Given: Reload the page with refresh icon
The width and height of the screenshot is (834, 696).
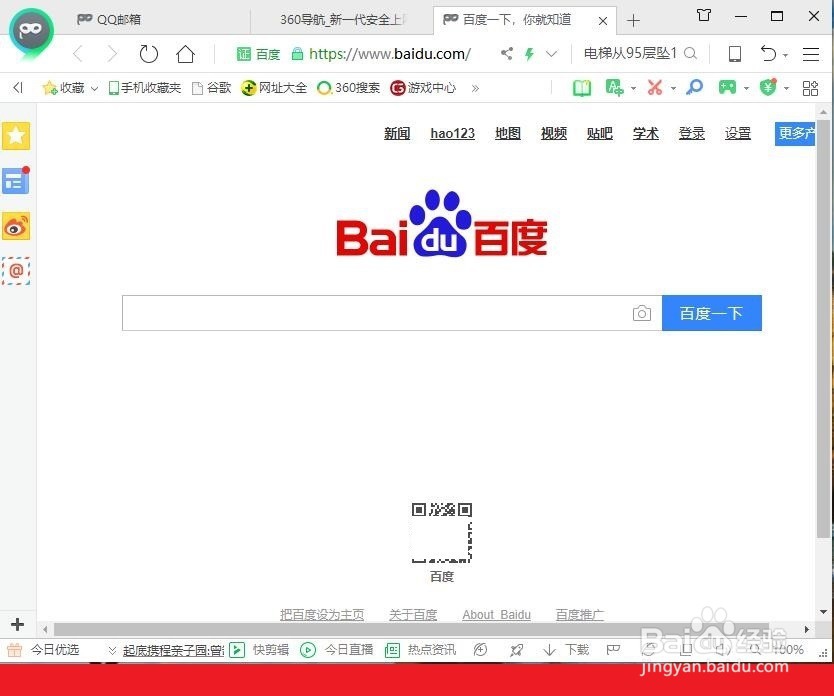Looking at the screenshot, I should point(149,54).
